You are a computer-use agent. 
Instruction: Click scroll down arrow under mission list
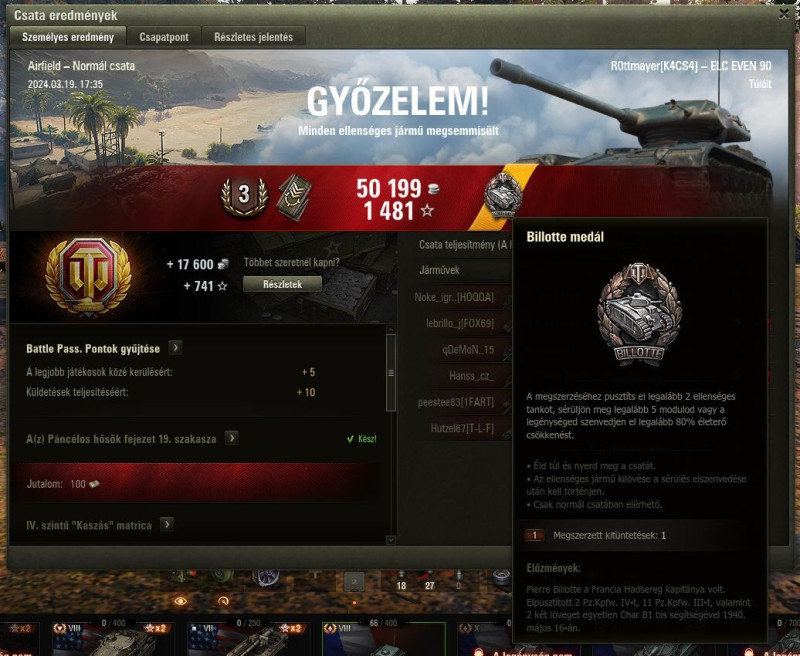[391, 540]
